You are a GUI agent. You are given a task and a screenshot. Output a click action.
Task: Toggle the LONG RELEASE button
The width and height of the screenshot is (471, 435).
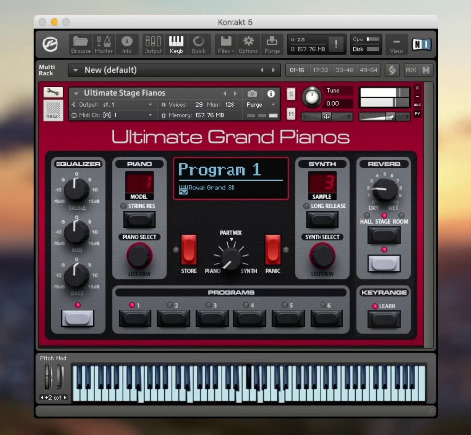(322, 219)
